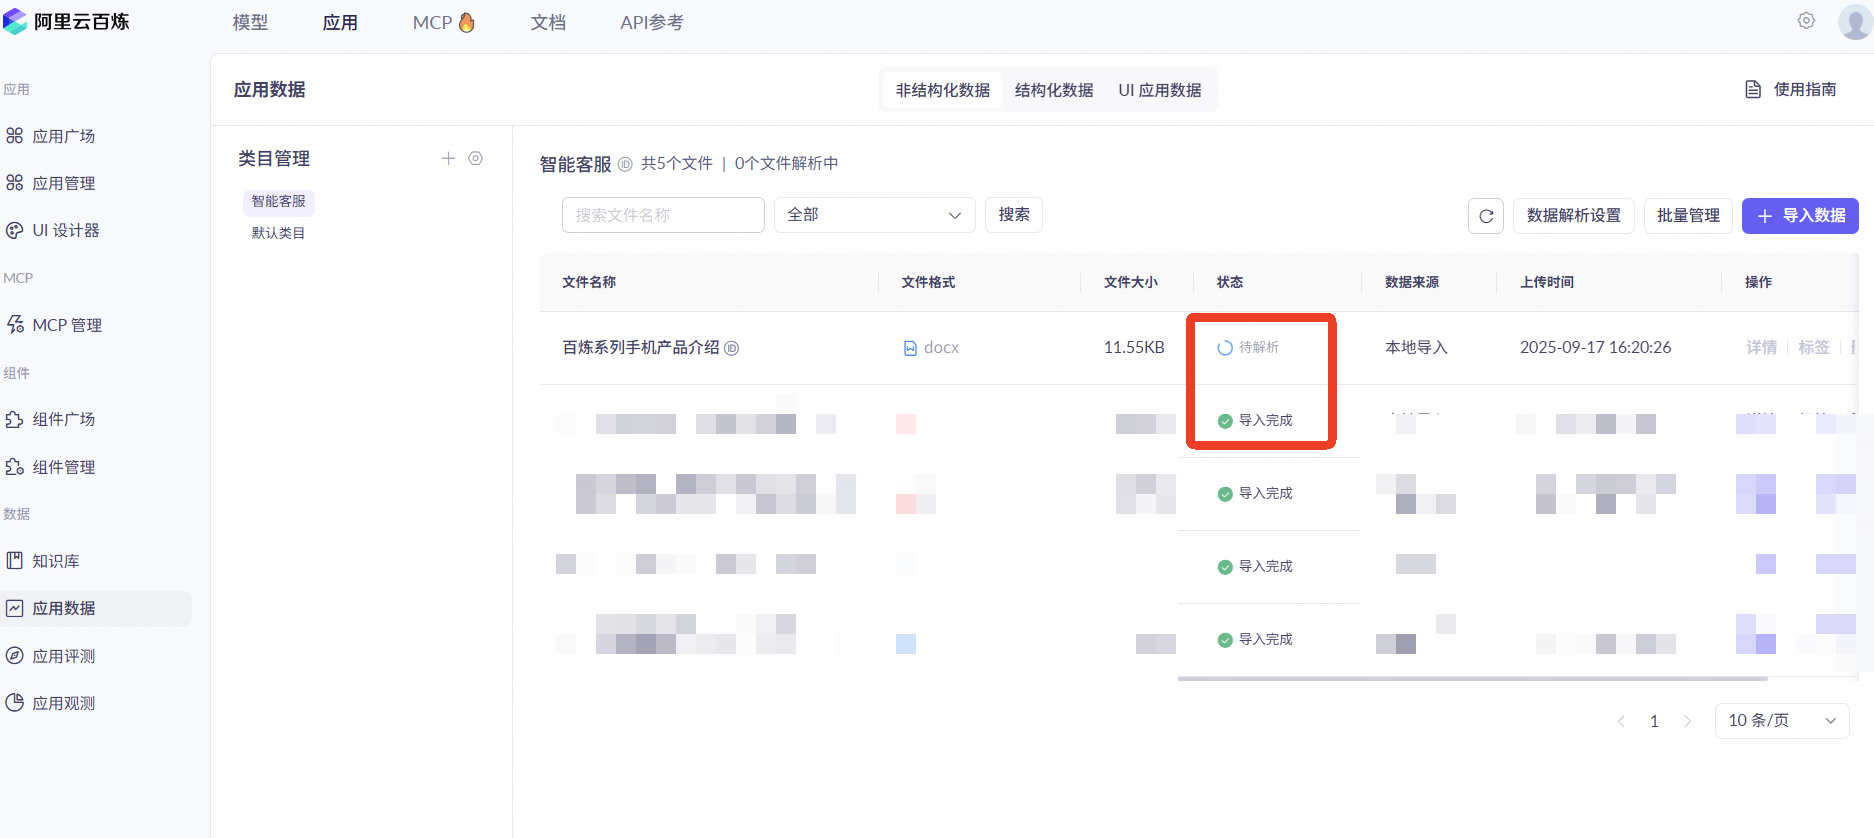The image size is (1874, 838).
Task: Click the 状态 column header
Action: [x=1230, y=283]
